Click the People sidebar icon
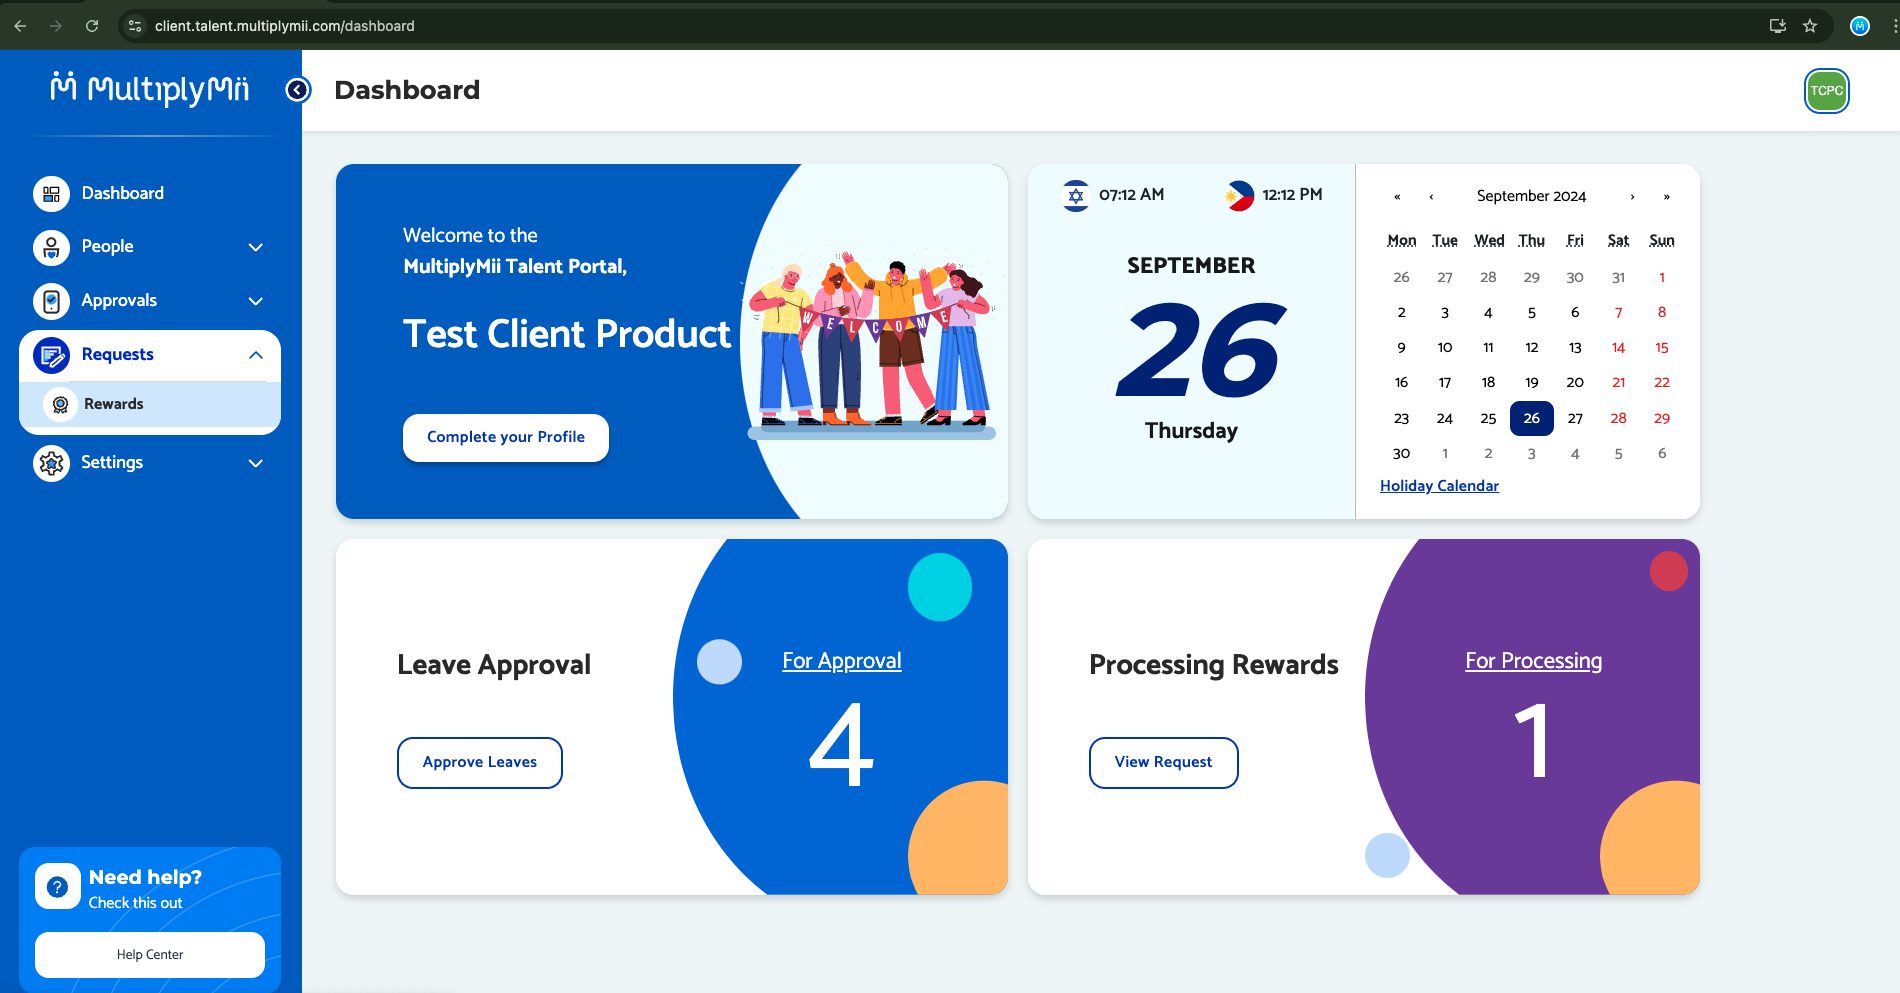Image resolution: width=1900 pixels, height=993 pixels. click(x=51, y=247)
